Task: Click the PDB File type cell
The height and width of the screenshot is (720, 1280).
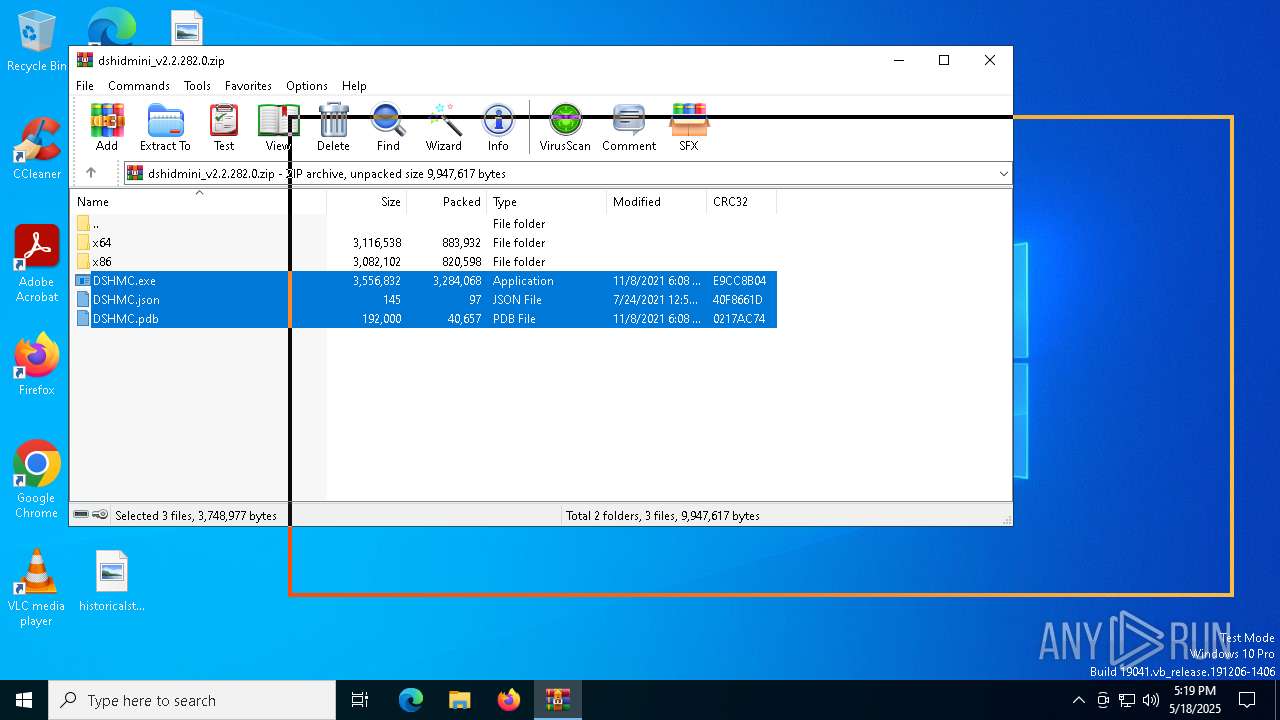Action: point(514,319)
